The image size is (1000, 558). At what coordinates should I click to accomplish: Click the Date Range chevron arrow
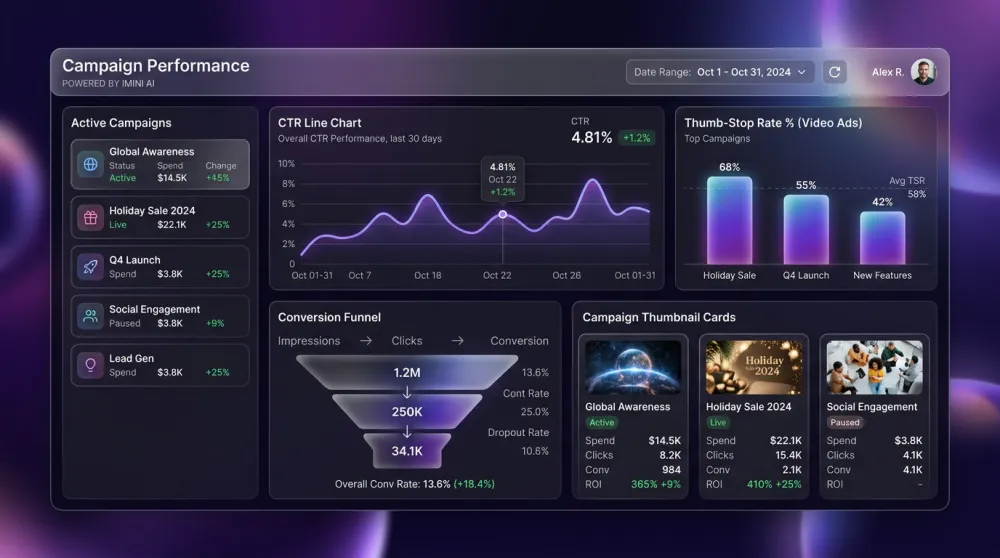(x=802, y=72)
